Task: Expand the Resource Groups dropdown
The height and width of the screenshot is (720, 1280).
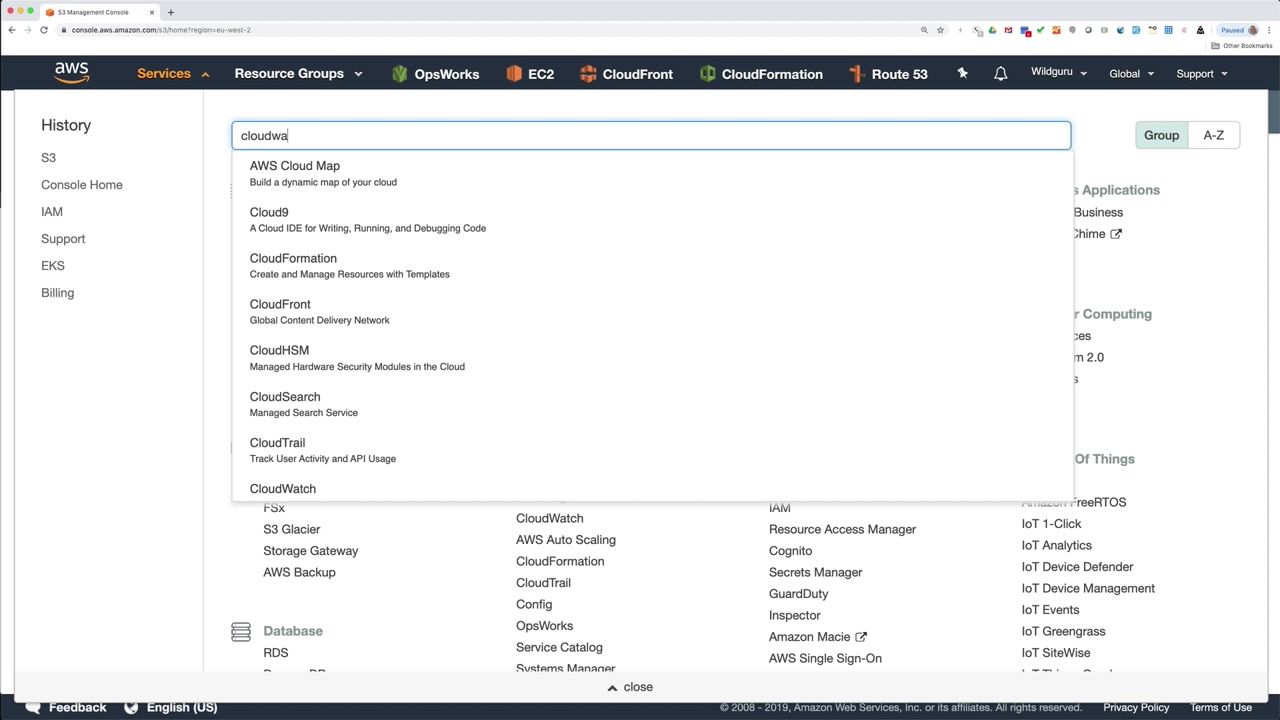Action: [x=298, y=74]
